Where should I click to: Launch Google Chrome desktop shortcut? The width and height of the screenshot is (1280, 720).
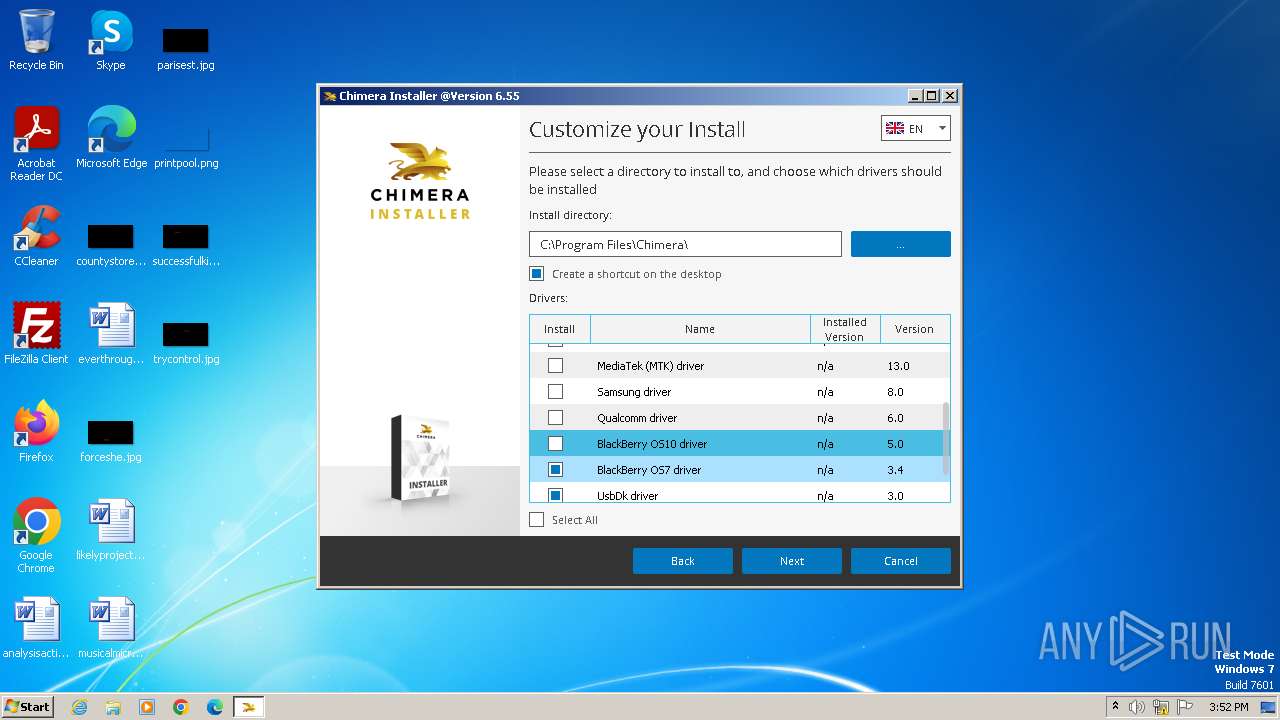click(x=36, y=536)
